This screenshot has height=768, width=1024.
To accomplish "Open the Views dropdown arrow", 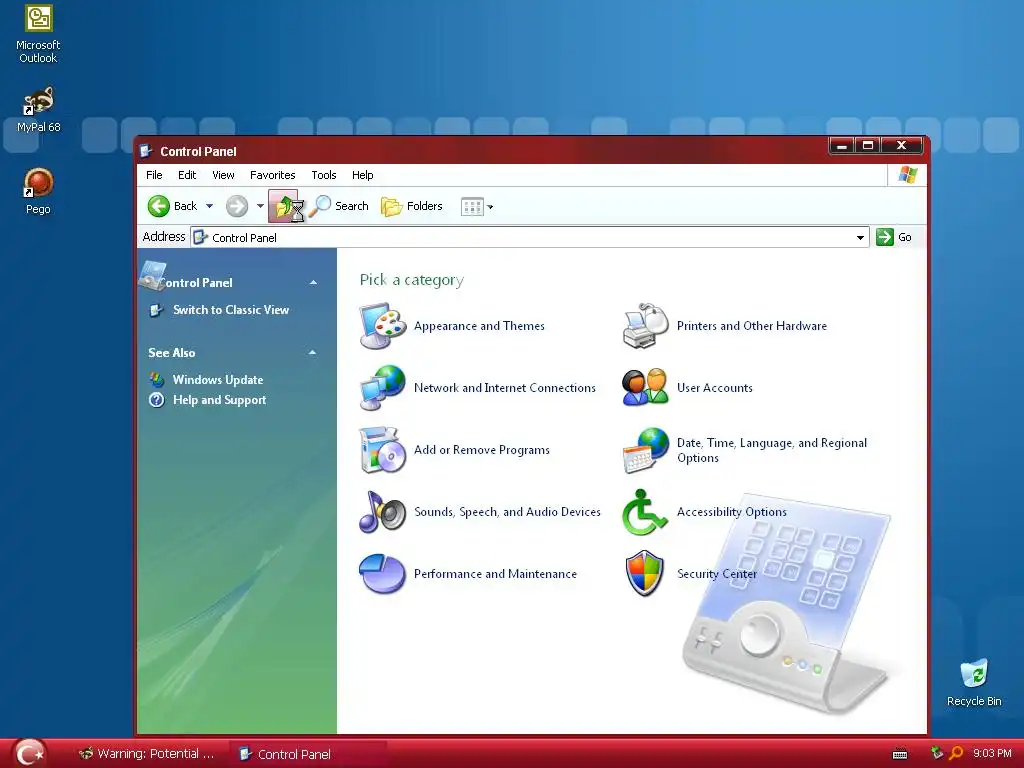I will (490, 207).
